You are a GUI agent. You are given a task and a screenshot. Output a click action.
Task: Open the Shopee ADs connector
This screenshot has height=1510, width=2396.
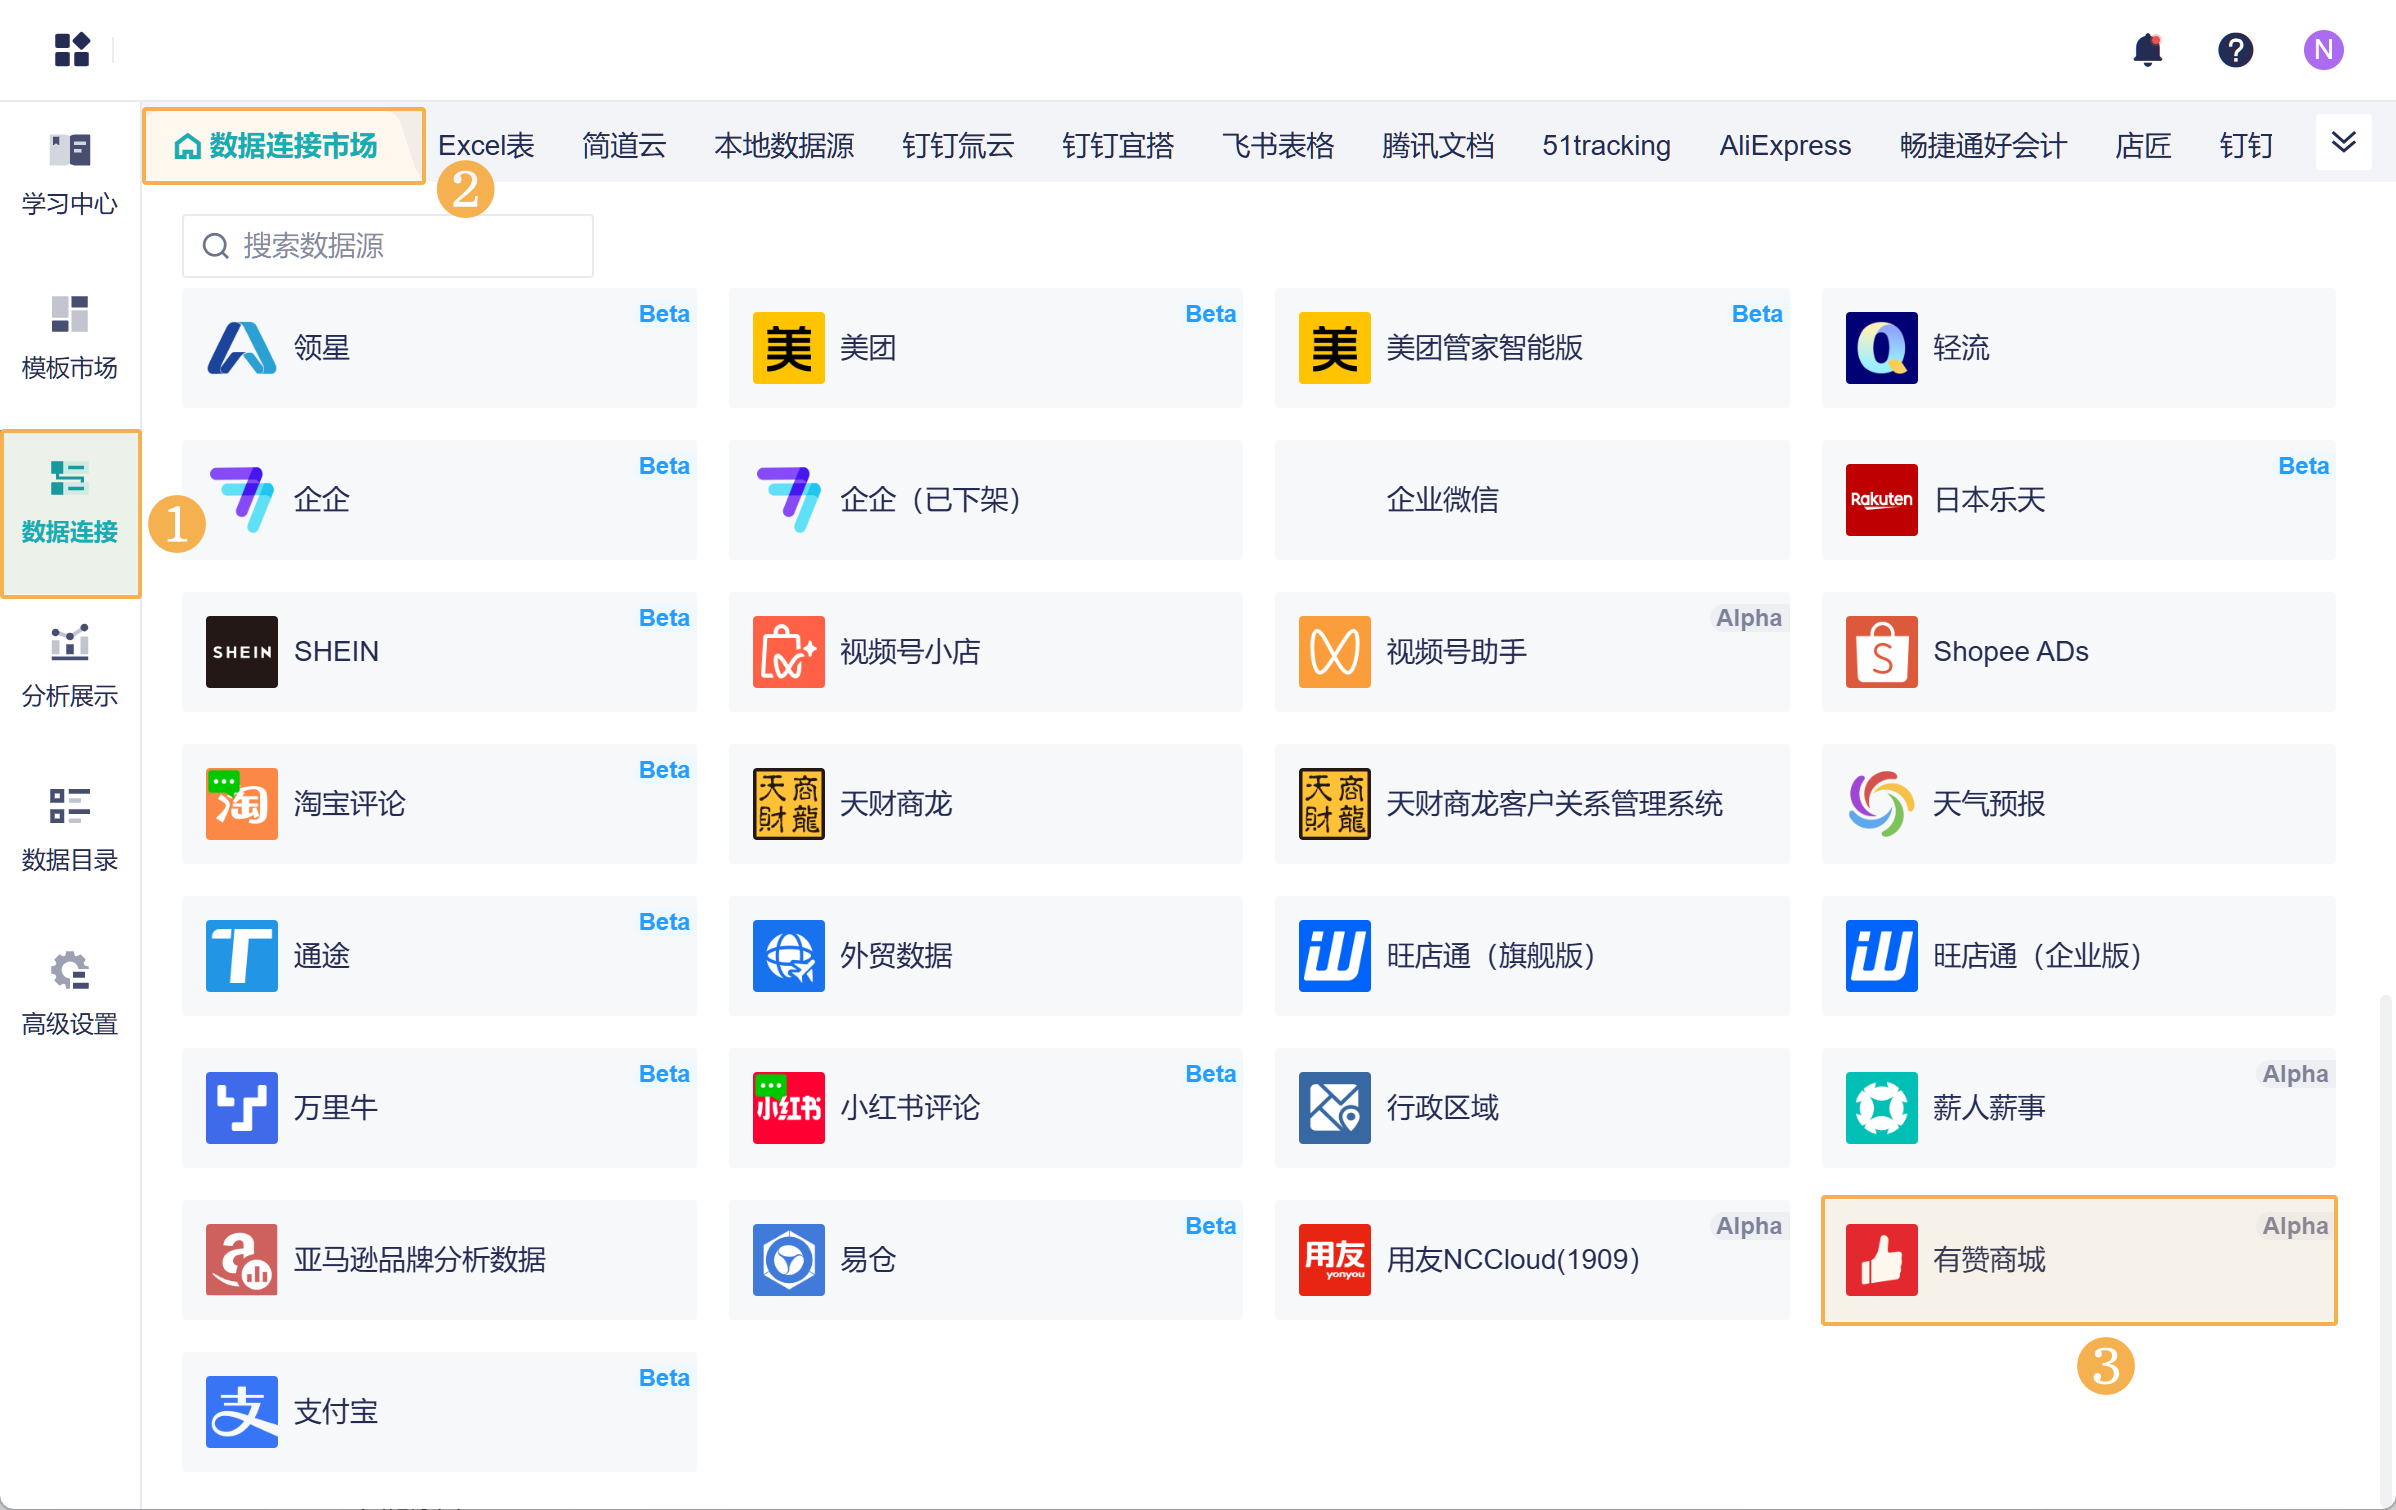[2079, 651]
